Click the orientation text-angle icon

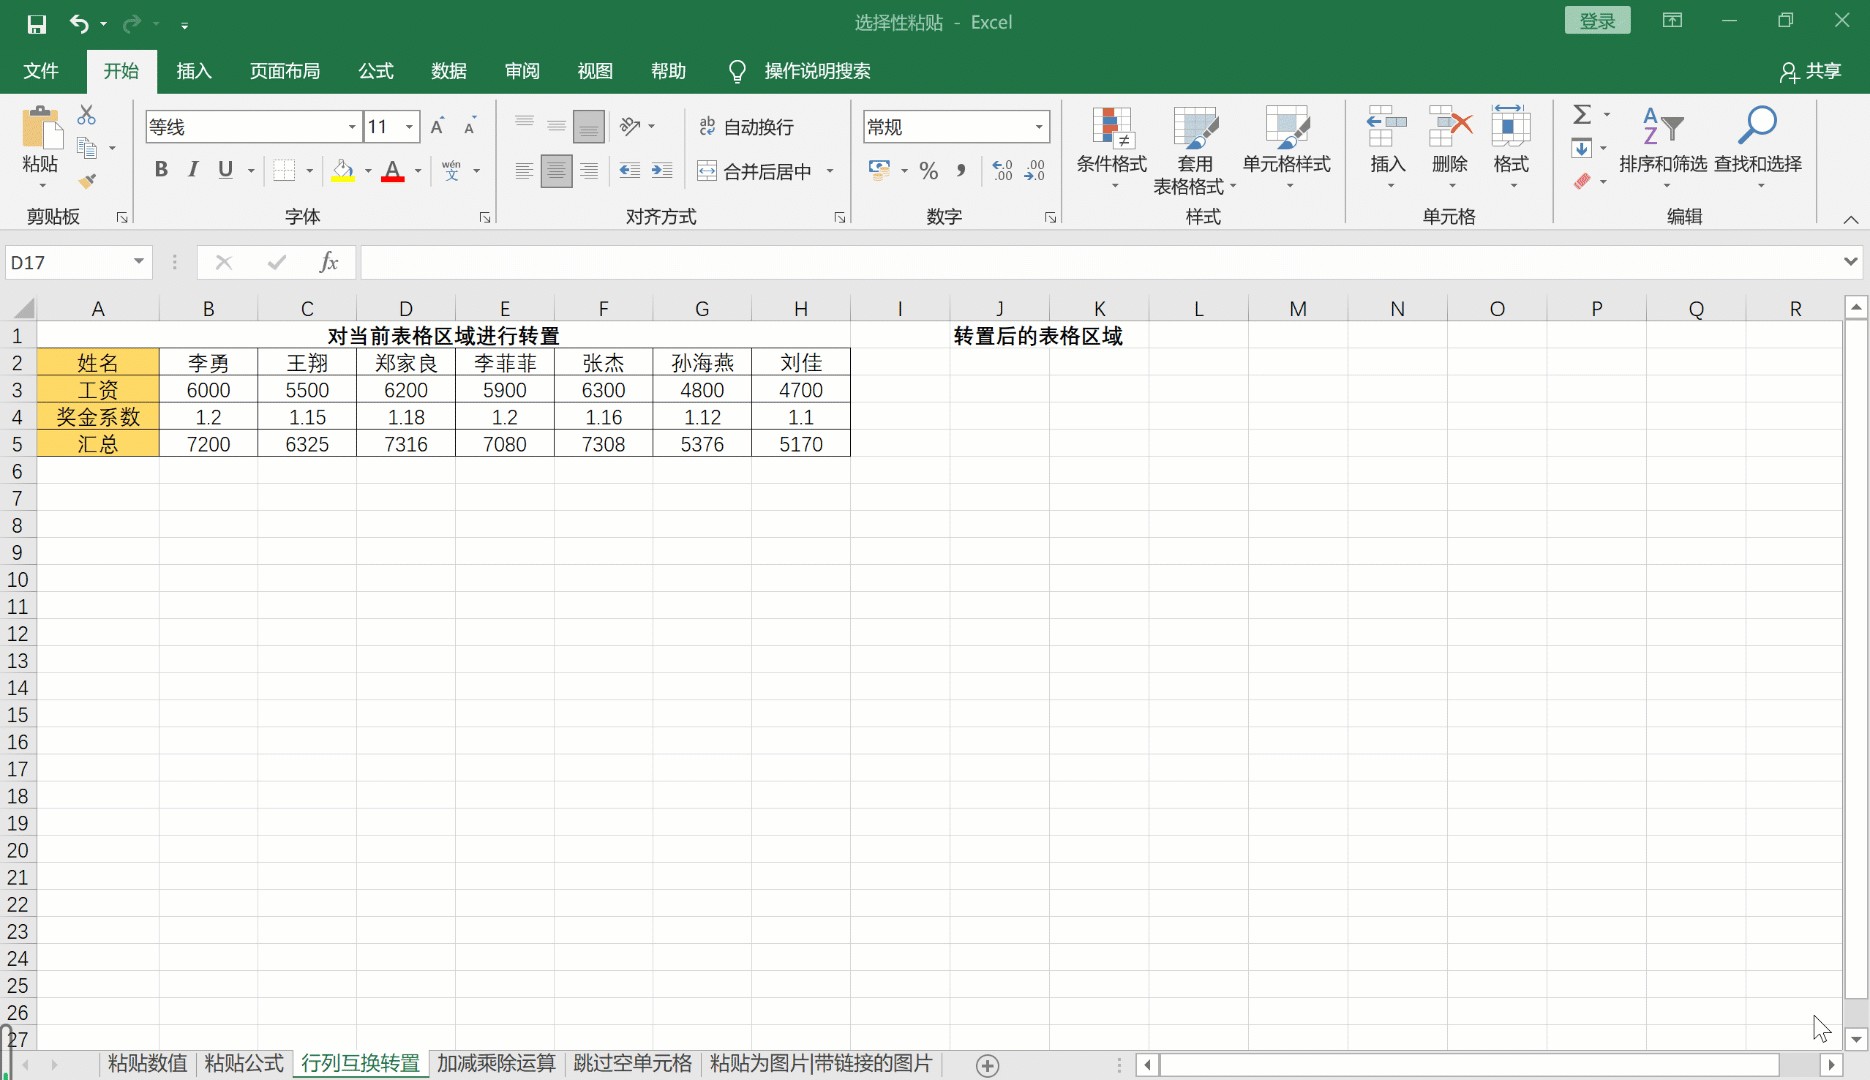point(630,126)
